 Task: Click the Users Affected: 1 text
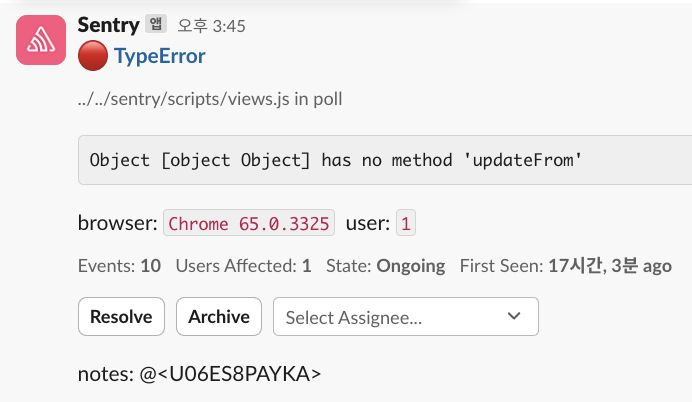pyautogui.click(x=244, y=266)
